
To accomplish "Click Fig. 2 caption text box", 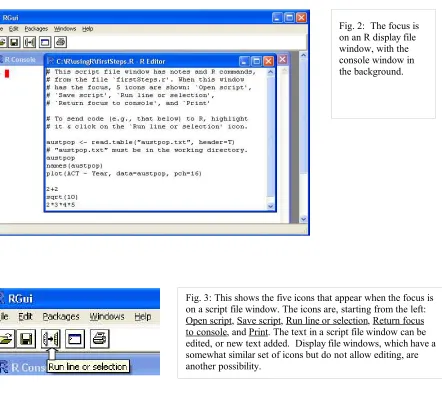I will [383, 64].
